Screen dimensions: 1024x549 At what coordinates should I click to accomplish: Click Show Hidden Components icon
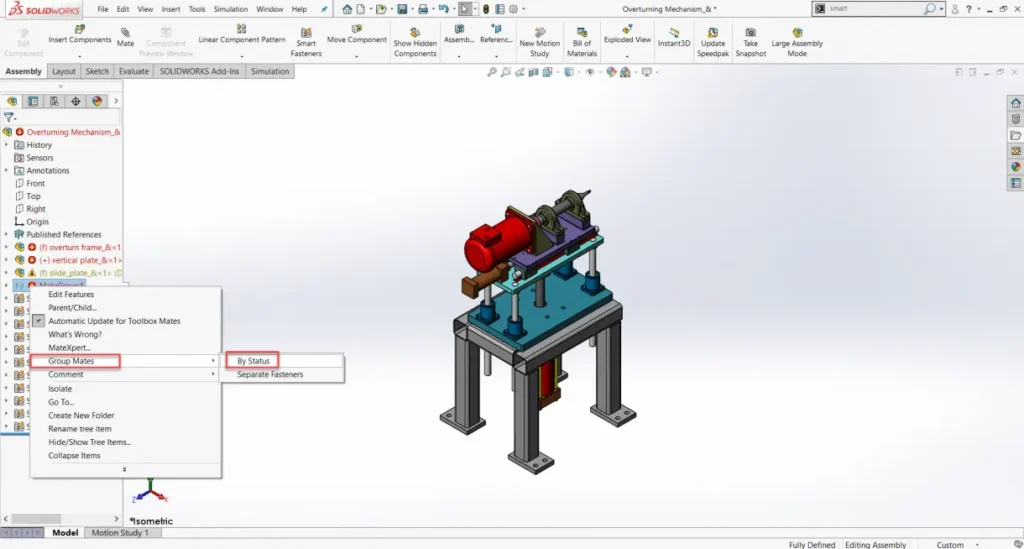coord(415,32)
